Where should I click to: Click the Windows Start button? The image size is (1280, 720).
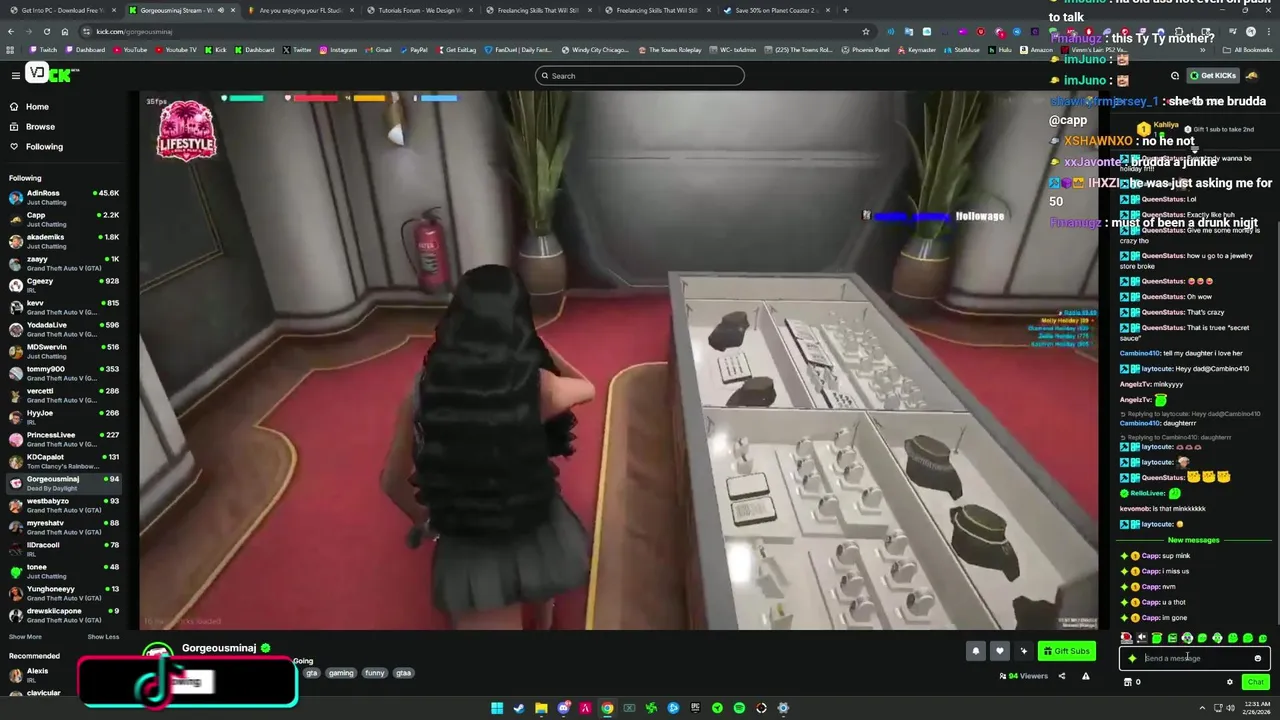click(x=497, y=708)
